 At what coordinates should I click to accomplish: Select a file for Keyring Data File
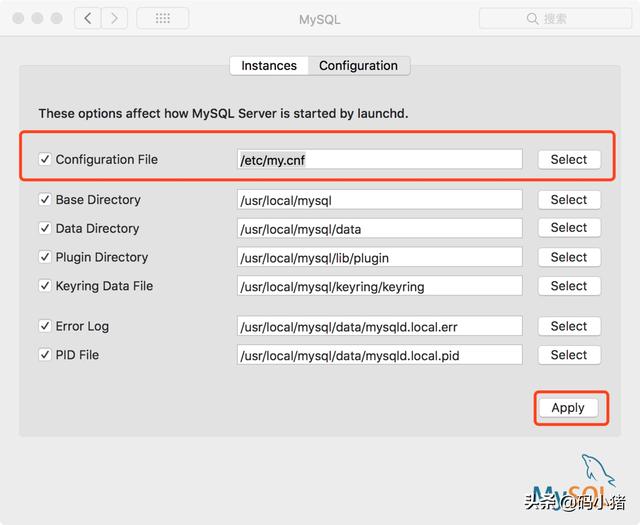[569, 286]
